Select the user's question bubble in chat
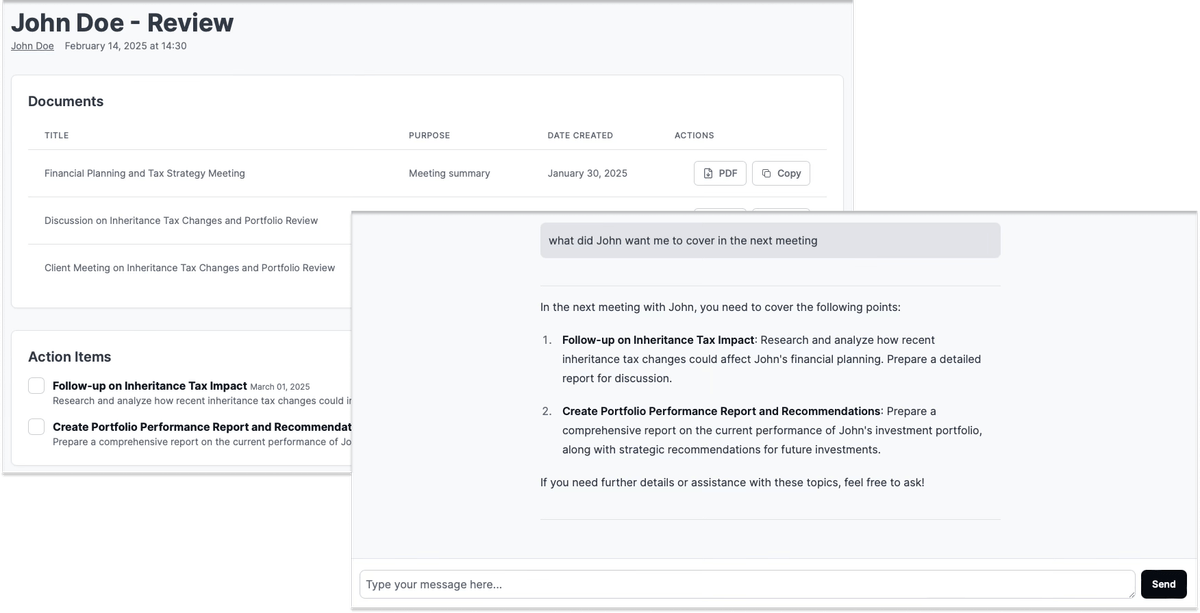Image resolution: width=1200 pixels, height=613 pixels. click(769, 241)
